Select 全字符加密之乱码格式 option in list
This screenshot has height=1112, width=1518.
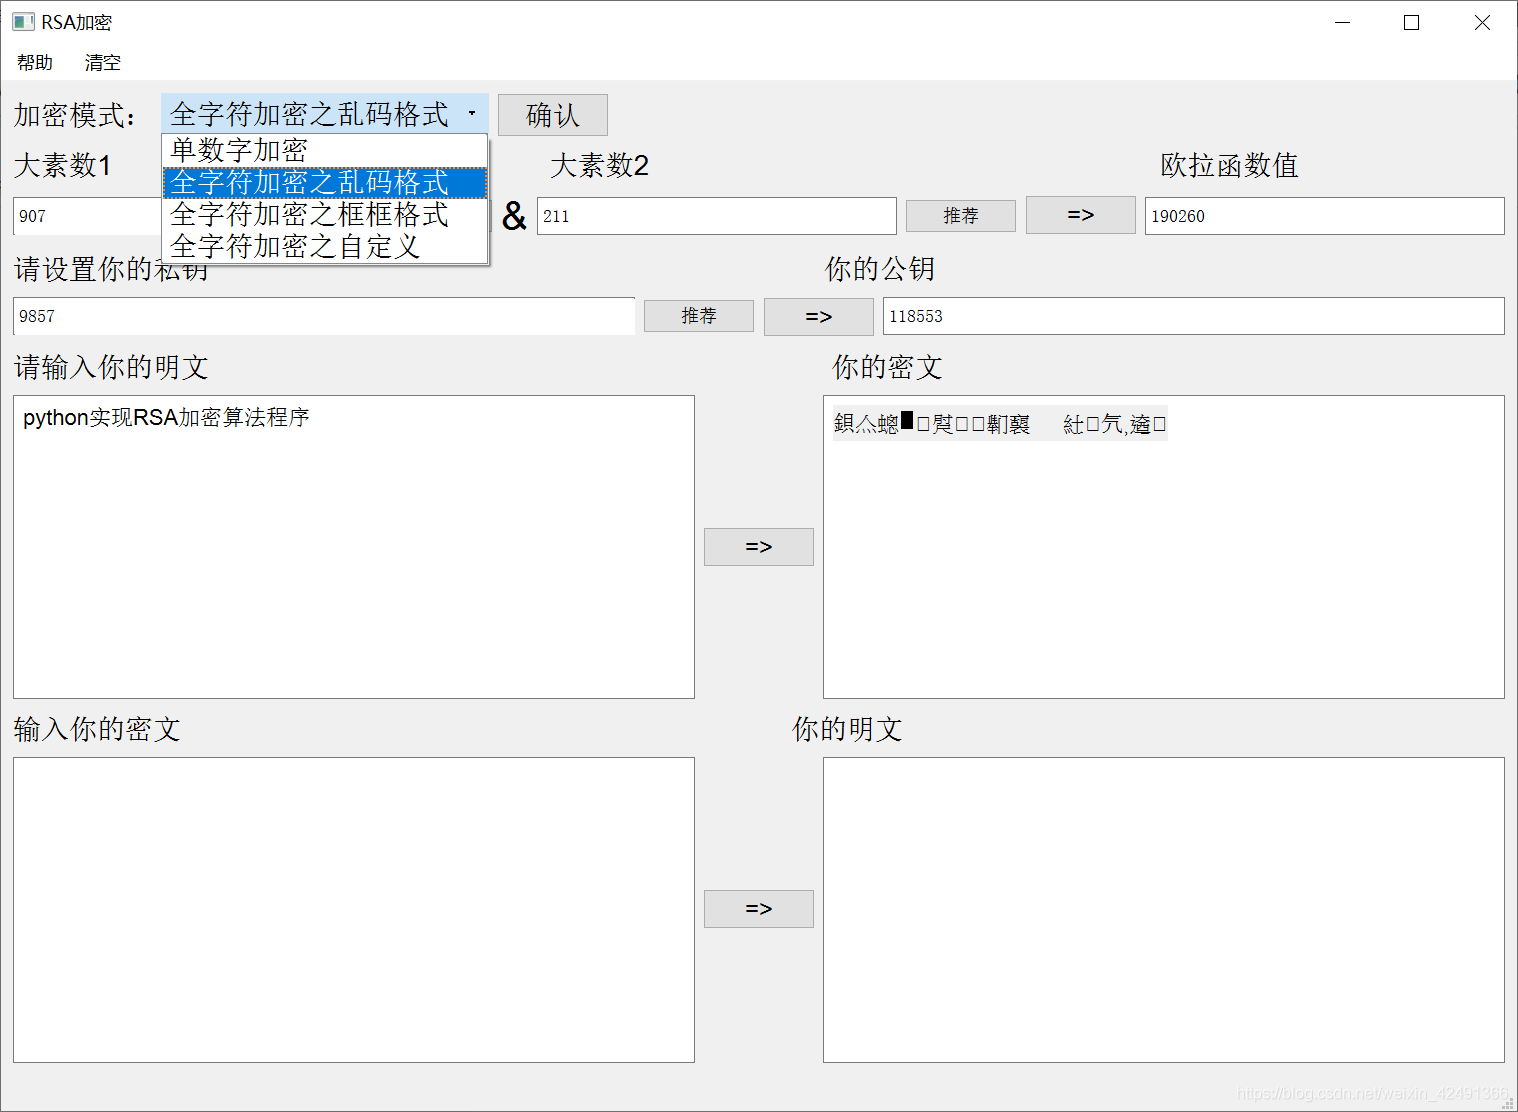[325, 182]
